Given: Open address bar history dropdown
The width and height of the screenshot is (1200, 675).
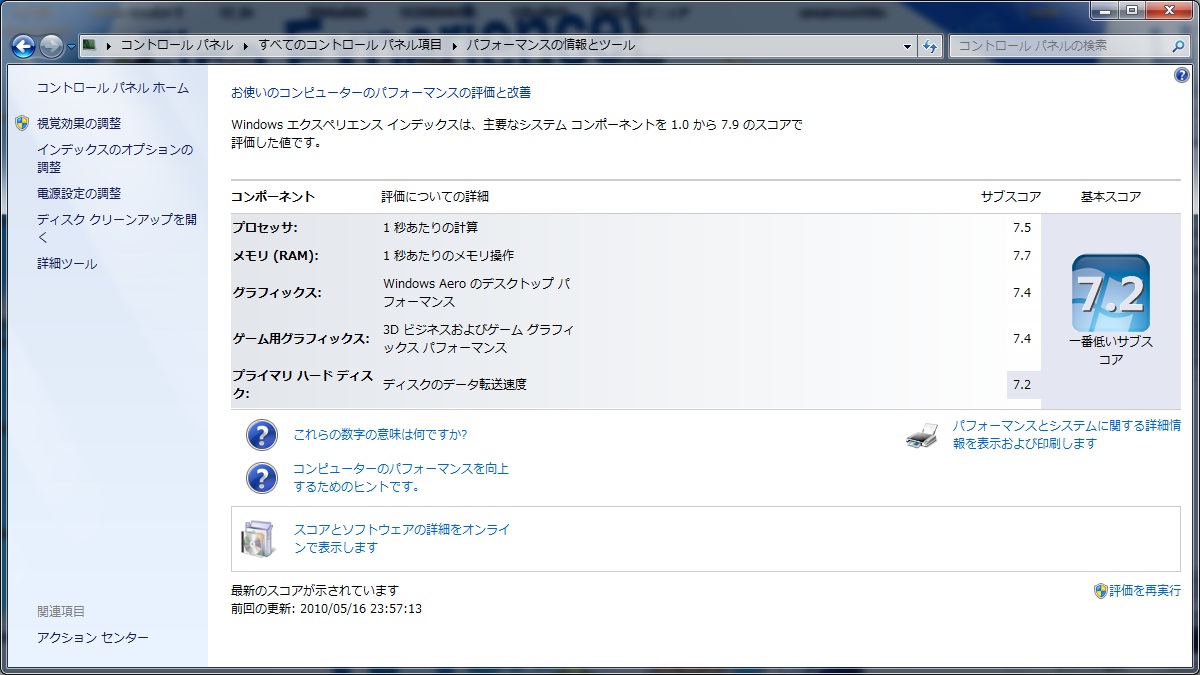Looking at the screenshot, I should [907, 46].
